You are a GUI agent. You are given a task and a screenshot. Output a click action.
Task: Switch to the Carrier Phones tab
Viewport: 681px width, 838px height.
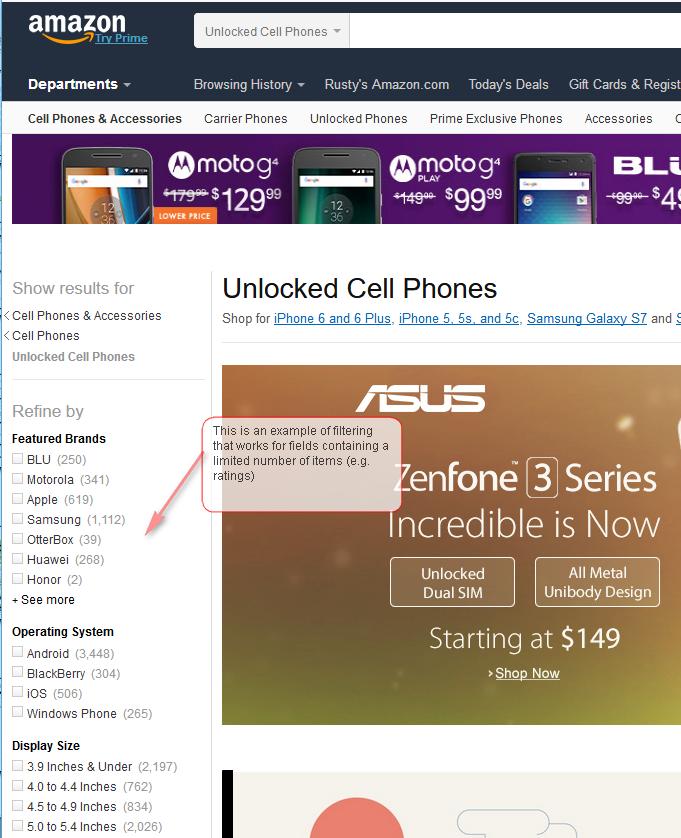click(245, 119)
